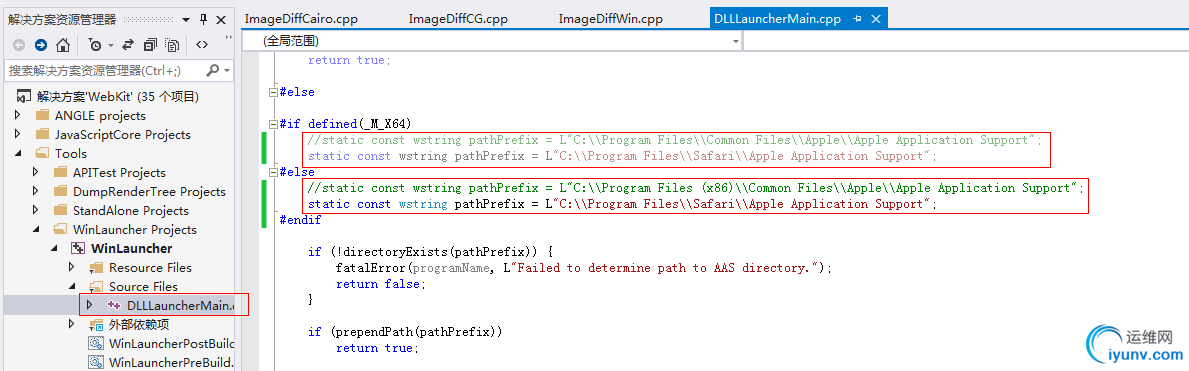Screen dimensions: 1189x371
Task: Click the WinLauncher C++ project icon
Action: 78,249
